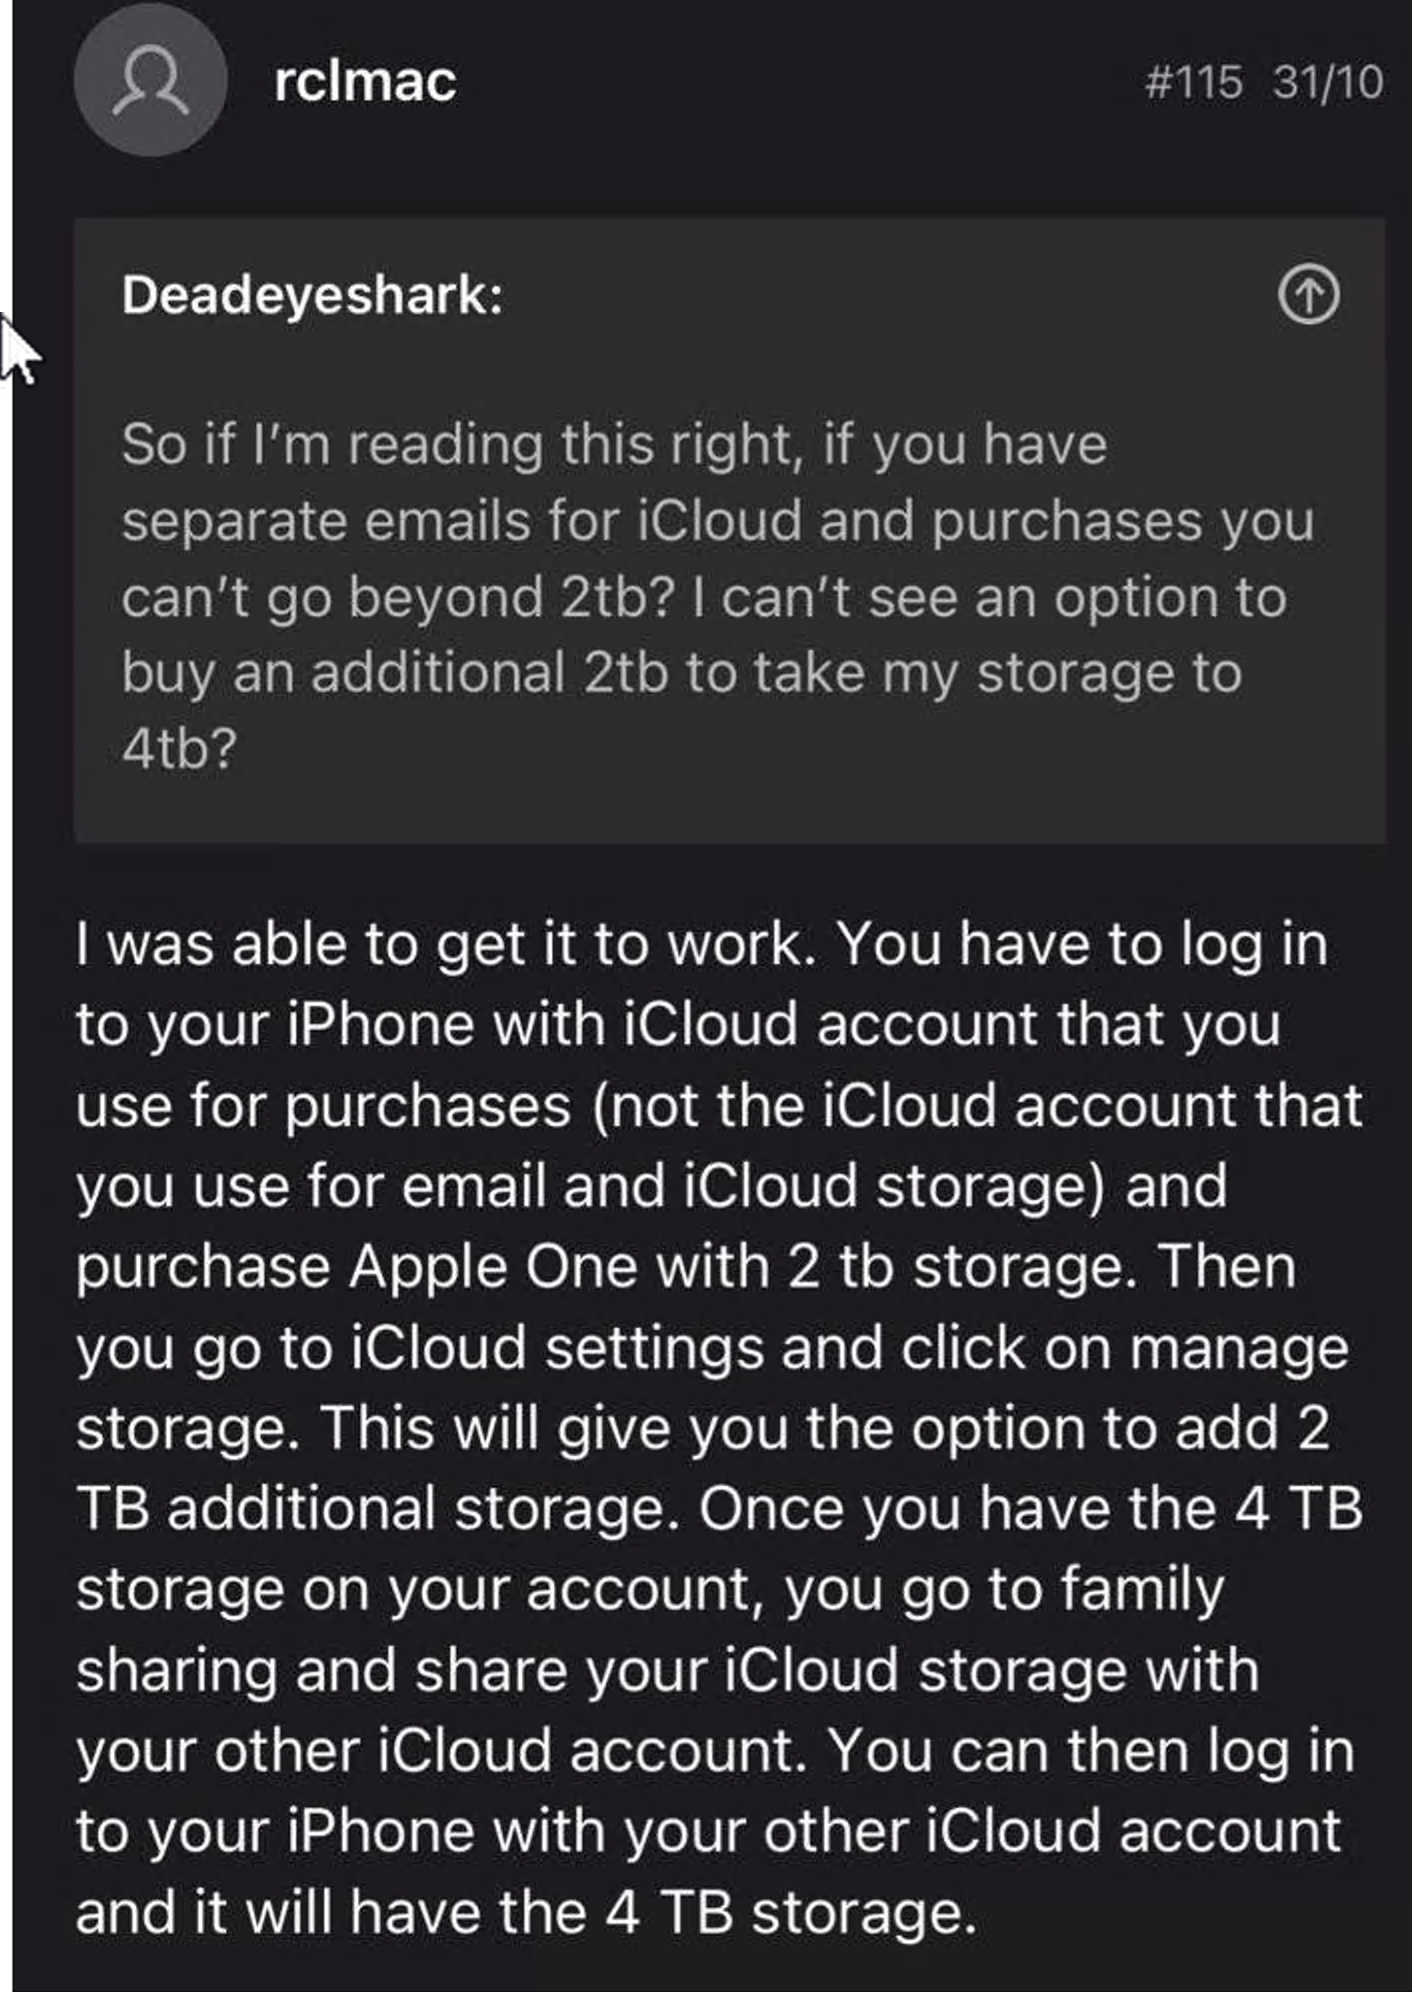The height and width of the screenshot is (1992, 1412).
Task: Click the line "purchase Apple One with 2 tb storage"
Action: pyautogui.click(x=686, y=1268)
